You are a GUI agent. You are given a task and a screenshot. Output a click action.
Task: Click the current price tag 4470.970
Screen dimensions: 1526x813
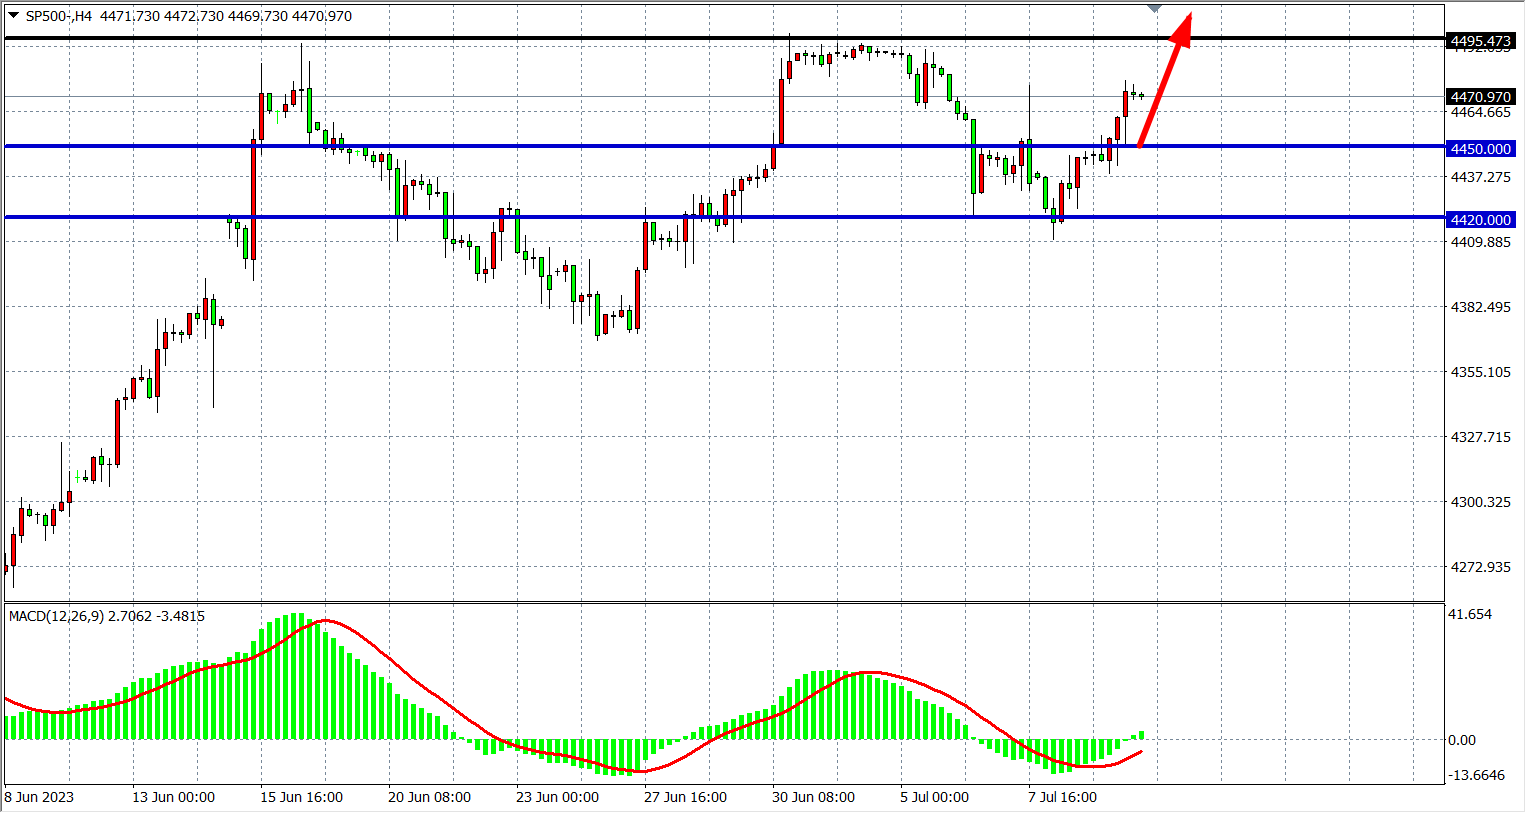pos(1480,97)
